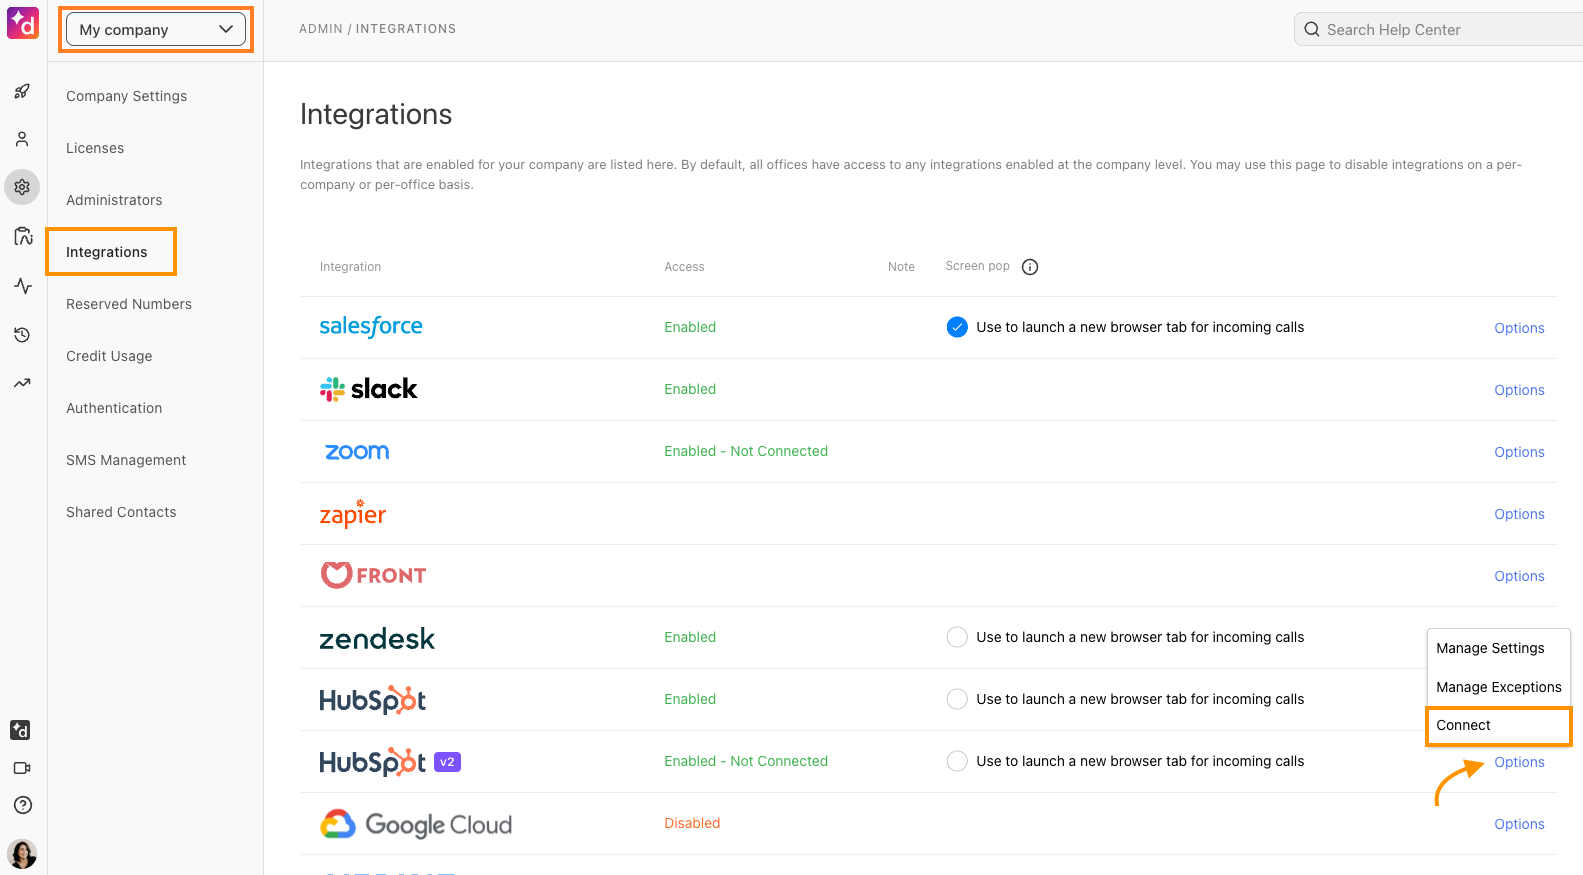Click the Screen pop info icon
Viewport: 1583px width, 875px height.
tap(1030, 267)
